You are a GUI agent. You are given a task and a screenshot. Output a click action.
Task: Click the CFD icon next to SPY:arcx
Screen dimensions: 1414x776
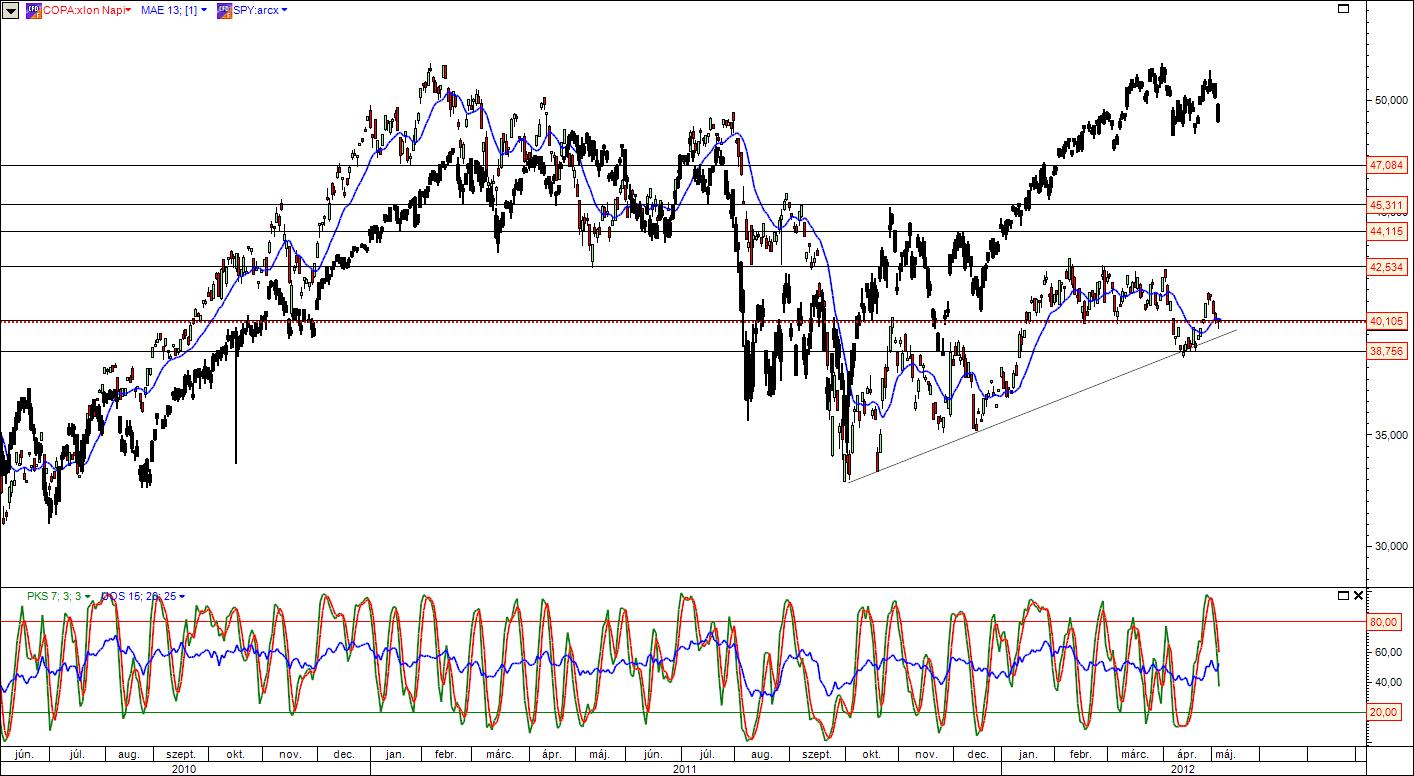tap(224, 9)
